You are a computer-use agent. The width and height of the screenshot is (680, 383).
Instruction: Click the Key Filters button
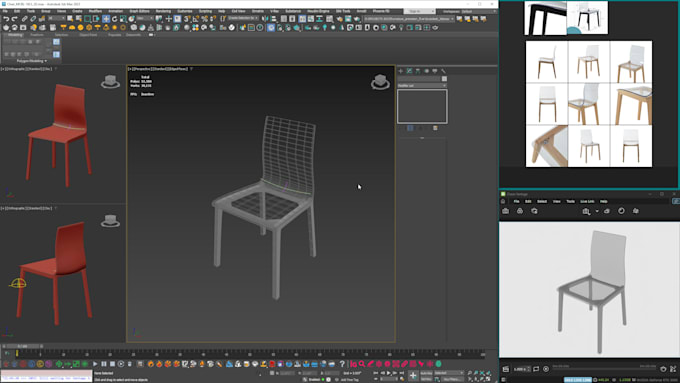(453, 379)
